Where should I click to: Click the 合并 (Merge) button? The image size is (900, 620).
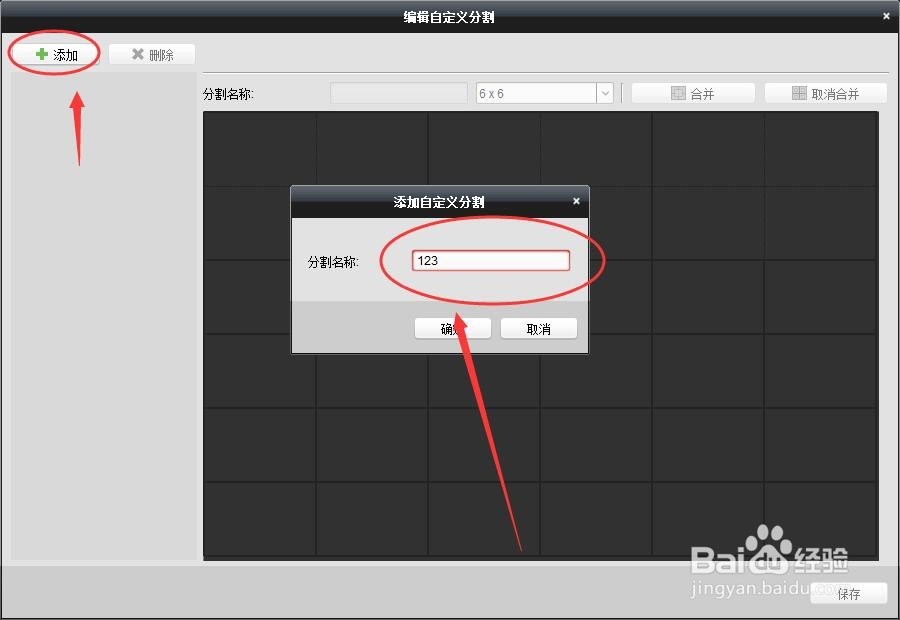point(693,93)
